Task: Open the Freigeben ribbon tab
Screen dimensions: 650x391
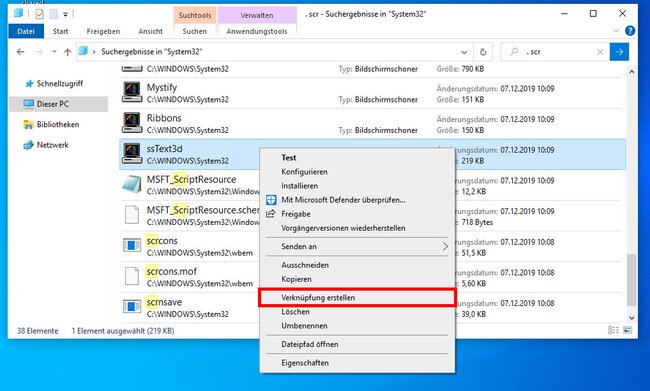Action: pyautogui.click(x=103, y=31)
